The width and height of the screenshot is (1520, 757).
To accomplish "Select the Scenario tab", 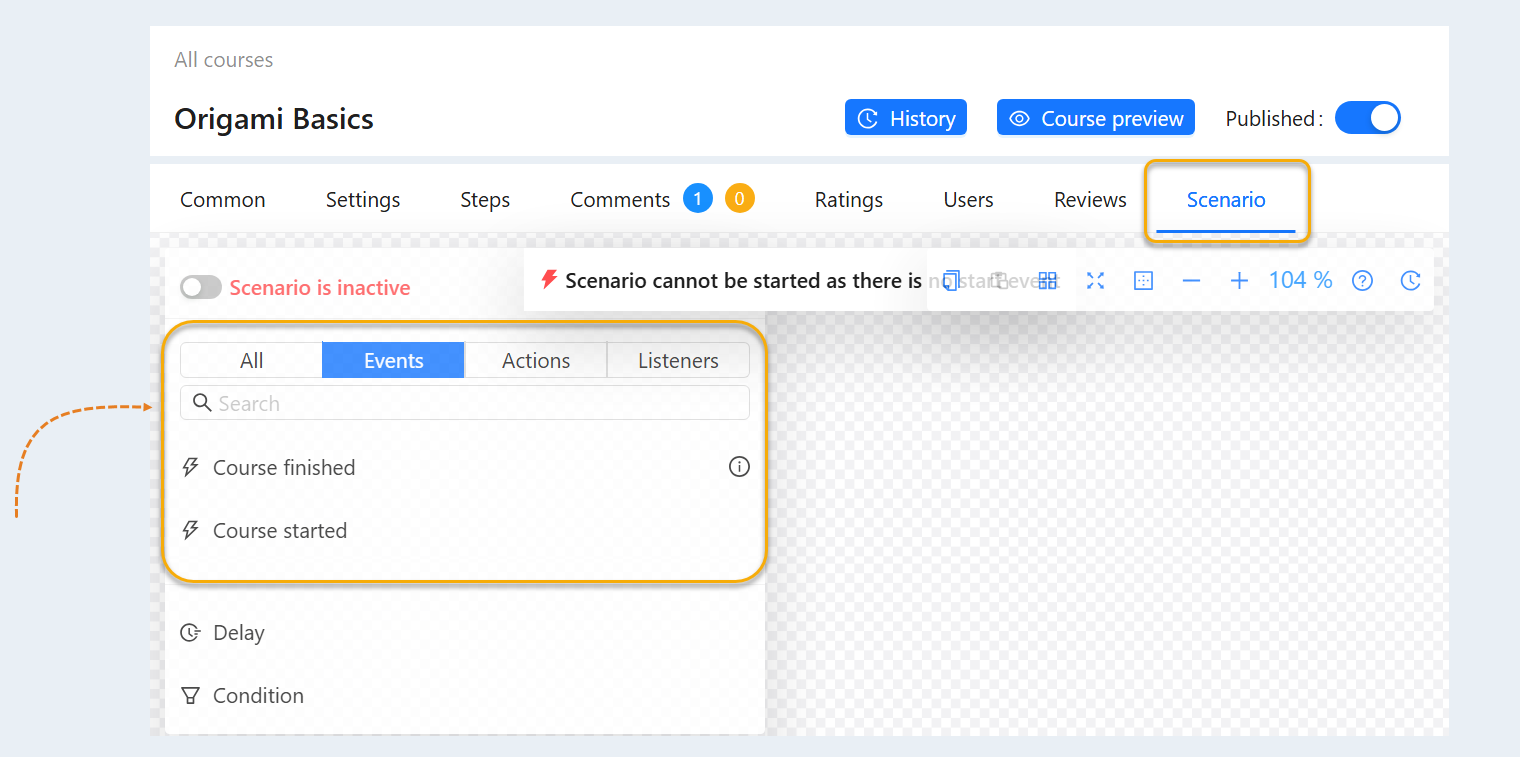I will tap(1226, 200).
